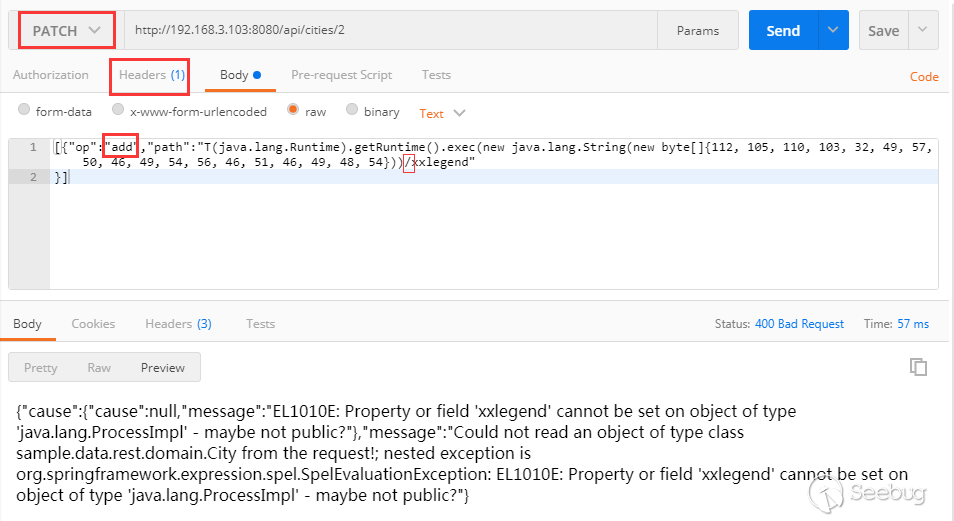
Task: Select the raw radio option
Action: coord(293,110)
